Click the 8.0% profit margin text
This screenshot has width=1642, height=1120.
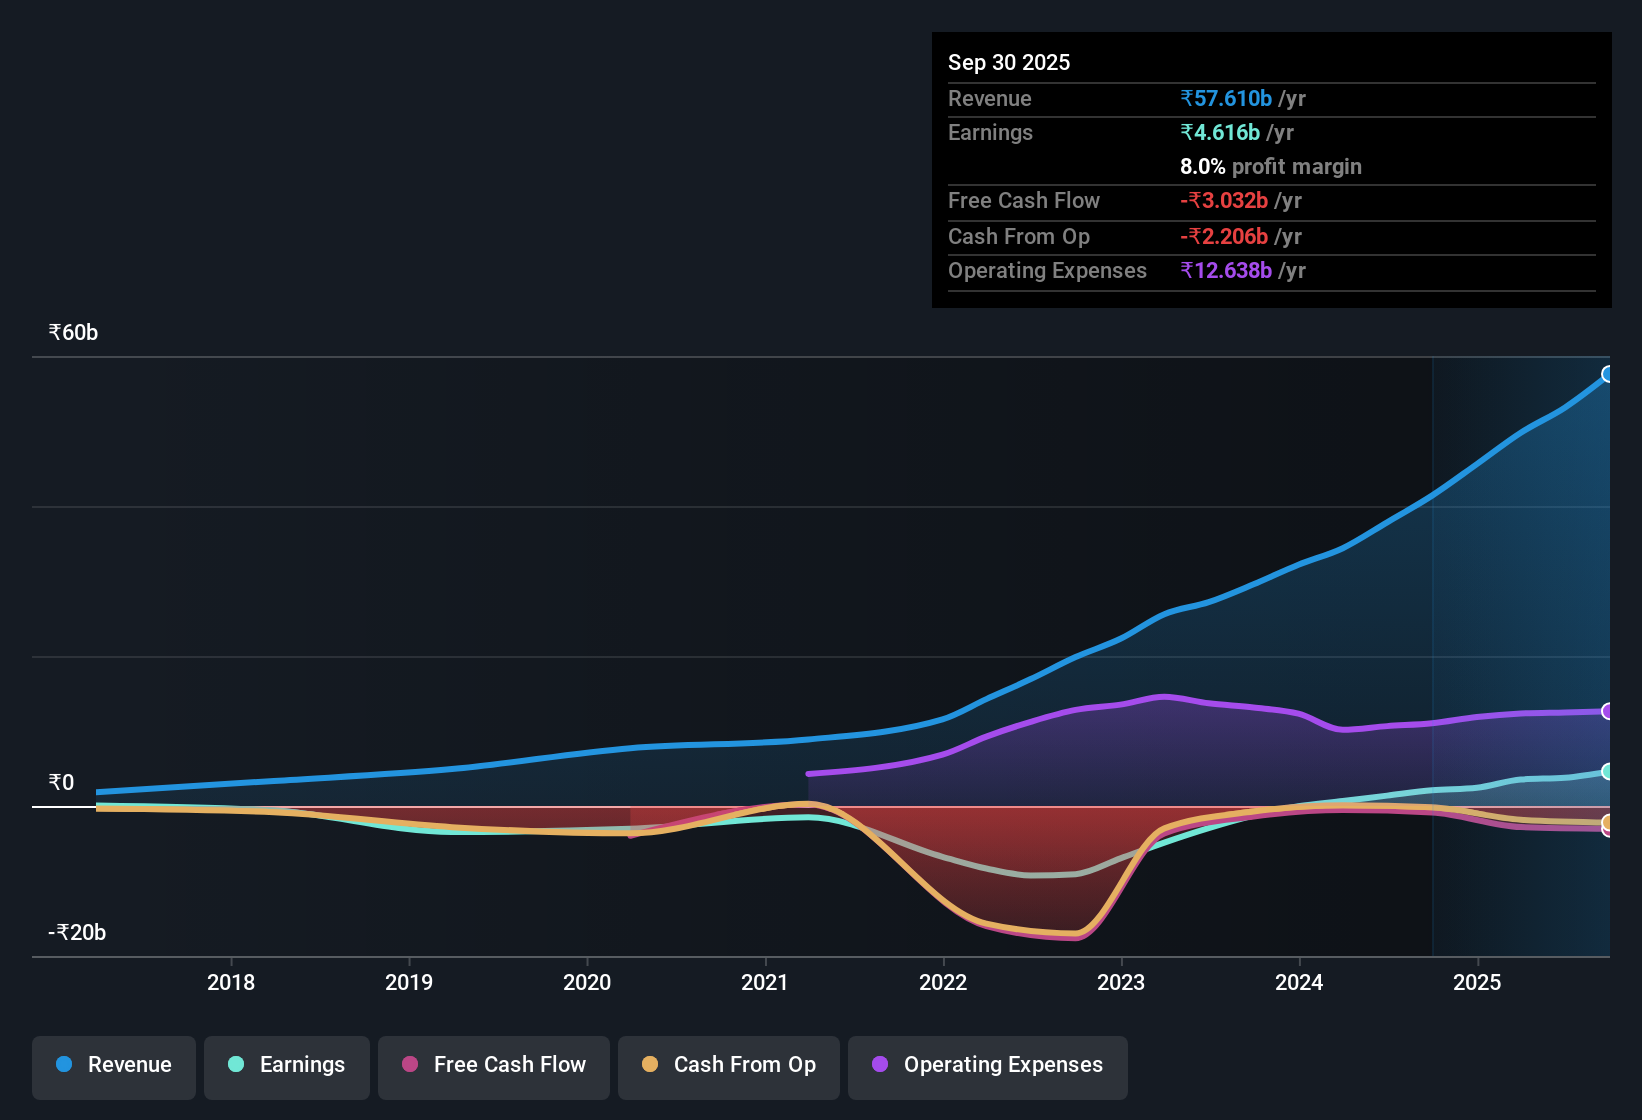pos(1270,167)
